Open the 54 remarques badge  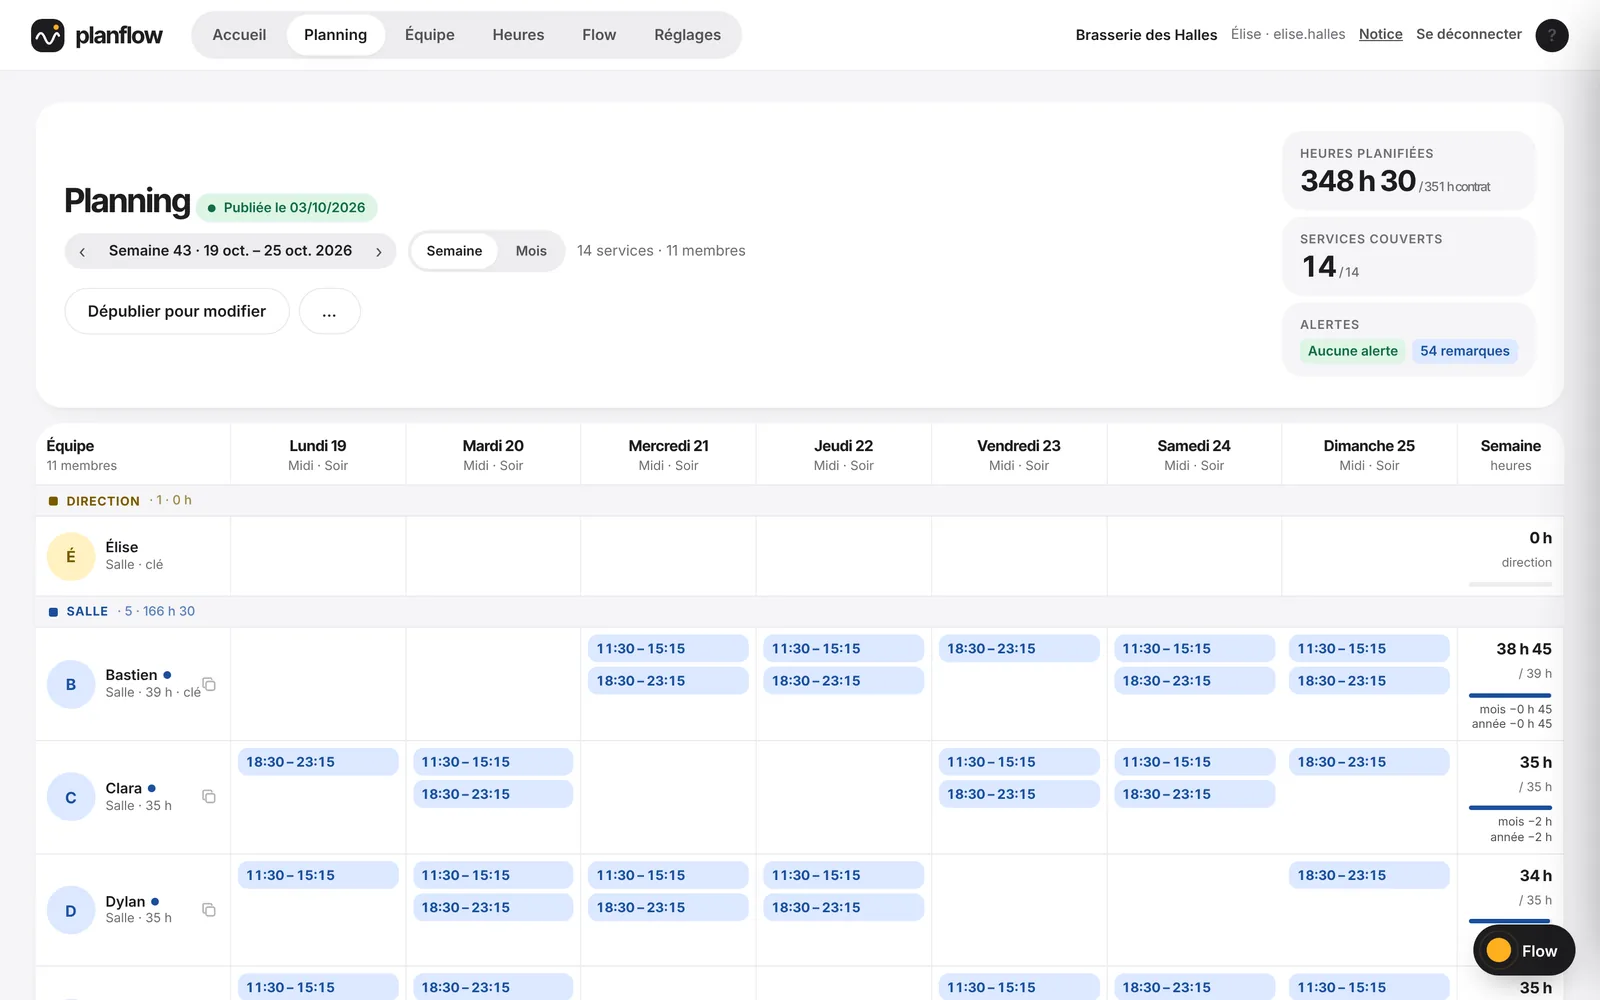point(1465,351)
